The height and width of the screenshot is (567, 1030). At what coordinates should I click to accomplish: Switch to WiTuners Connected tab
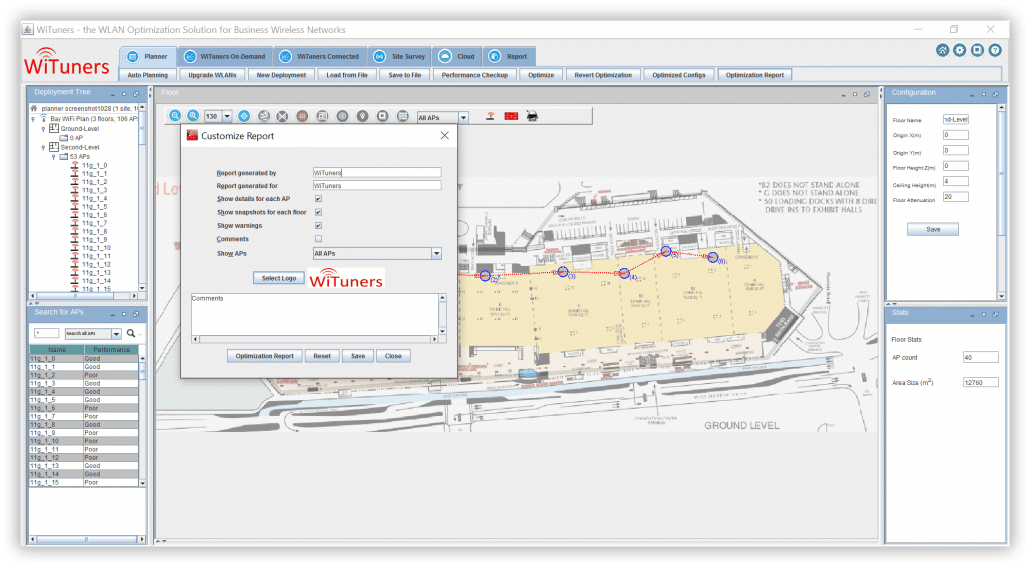(x=320, y=57)
